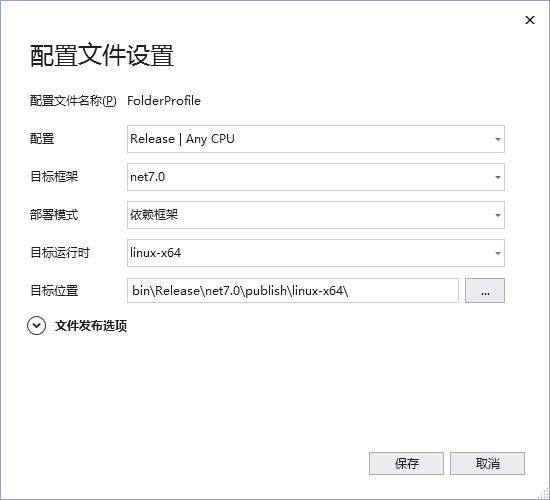Save the profile with the 保存 button
Image resolution: width=550 pixels, height=500 pixels.
[406, 464]
